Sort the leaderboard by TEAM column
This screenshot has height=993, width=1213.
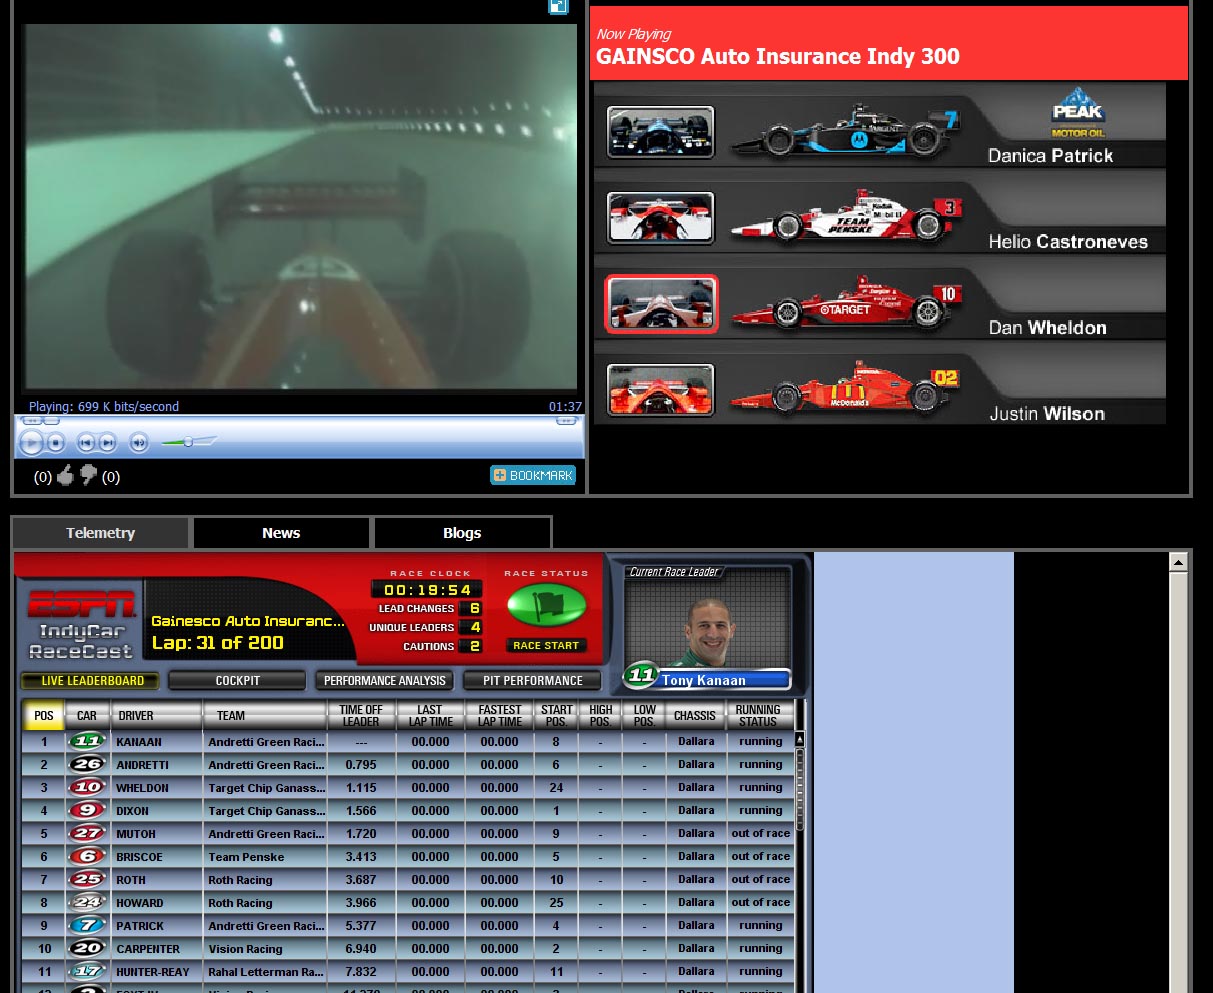tap(265, 716)
